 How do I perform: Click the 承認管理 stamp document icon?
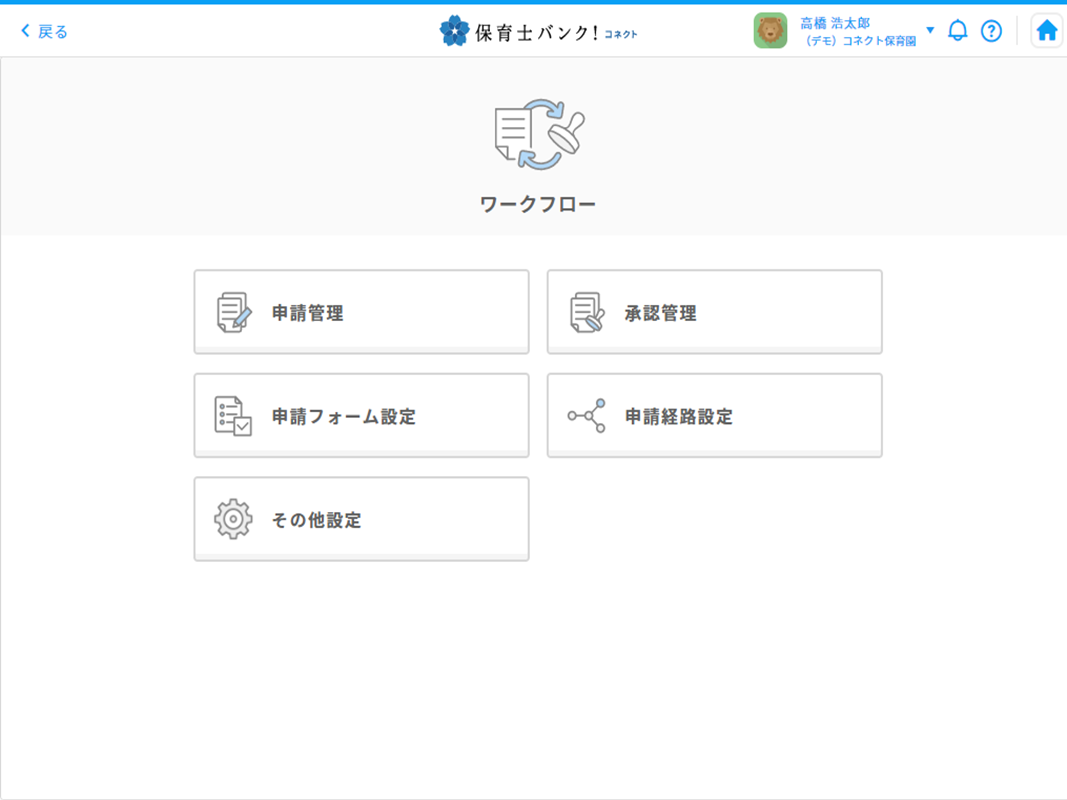pyautogui.click(x=587, y=313)
